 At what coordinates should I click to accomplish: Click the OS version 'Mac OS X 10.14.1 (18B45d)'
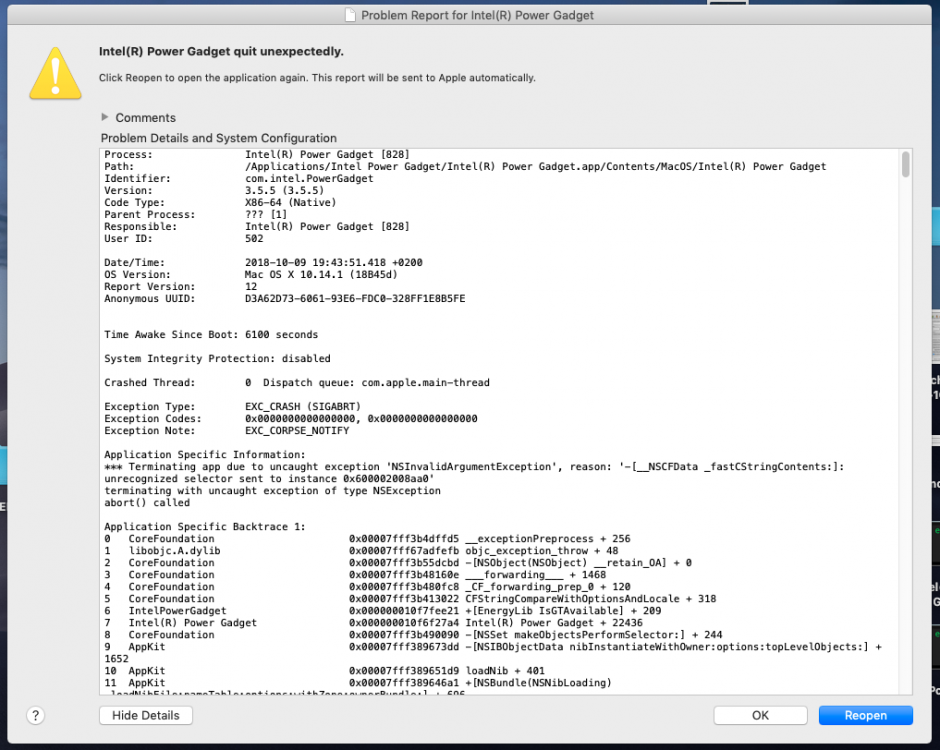[x=321, y=275]
